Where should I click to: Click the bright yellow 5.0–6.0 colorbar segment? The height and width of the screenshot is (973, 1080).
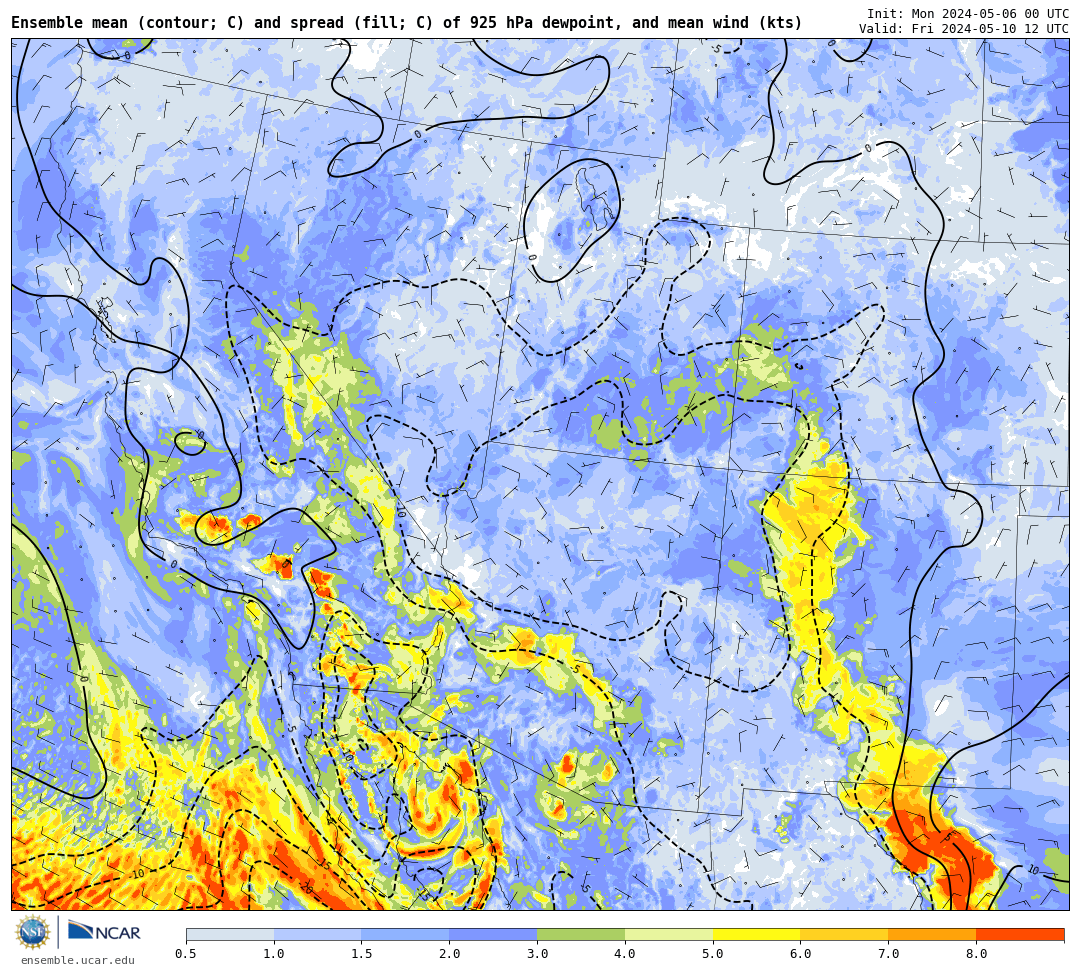click(757, 934)
